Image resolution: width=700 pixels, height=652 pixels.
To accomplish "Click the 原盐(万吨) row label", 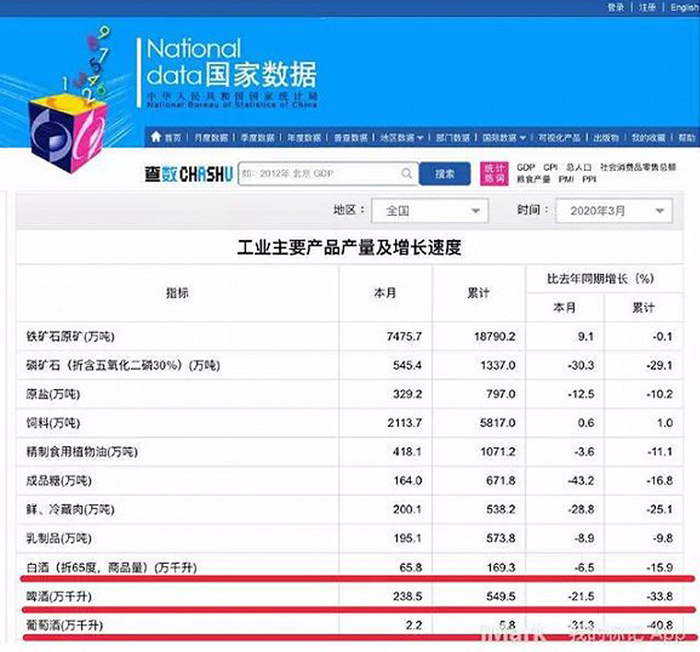I will point(53,394).
